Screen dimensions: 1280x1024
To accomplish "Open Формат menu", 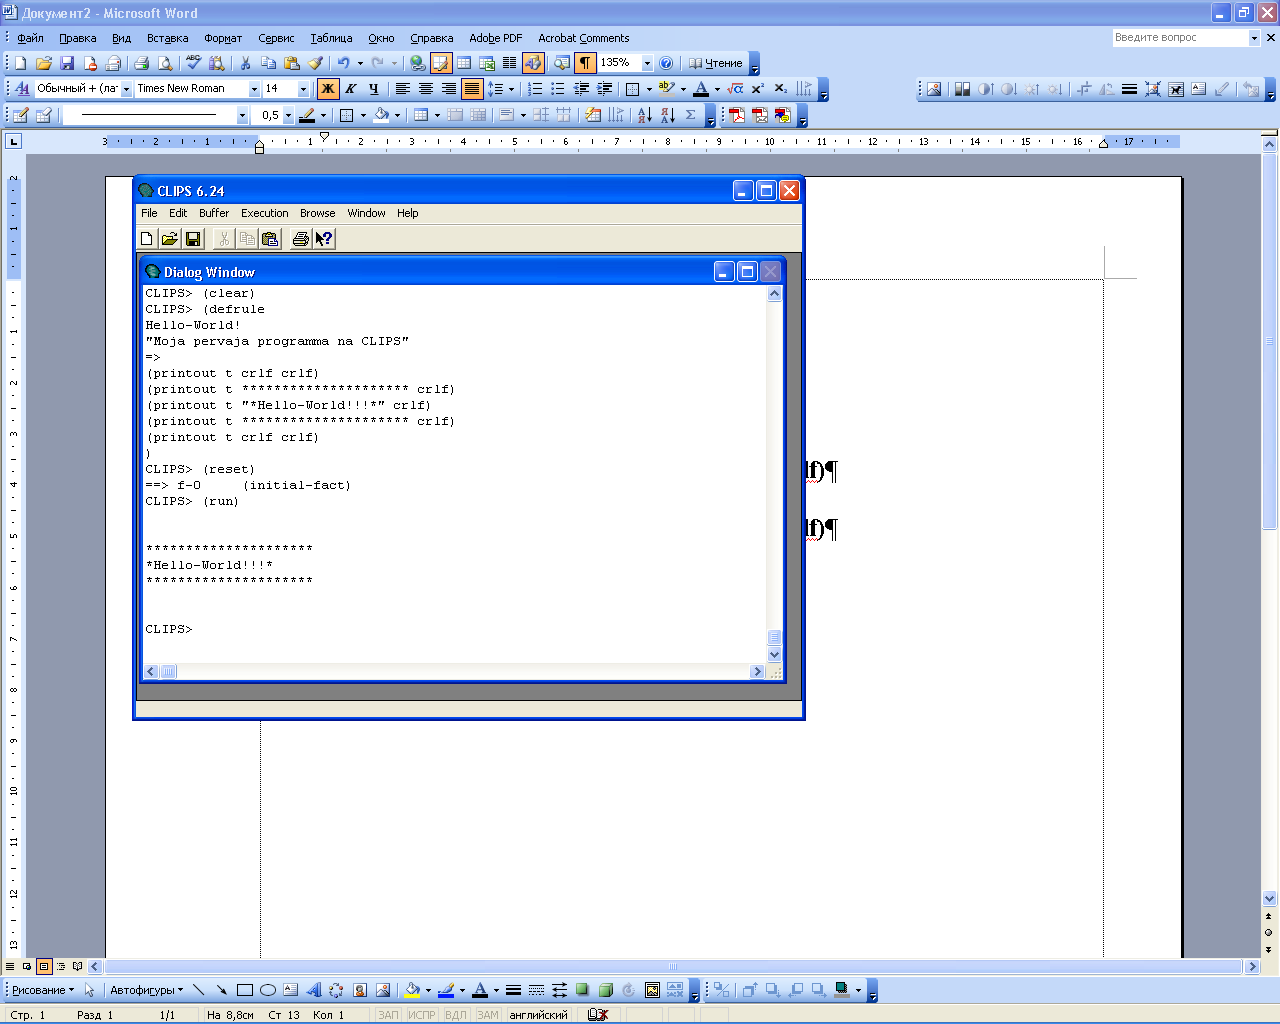I will pyautogui.click(x=223, y=38).
